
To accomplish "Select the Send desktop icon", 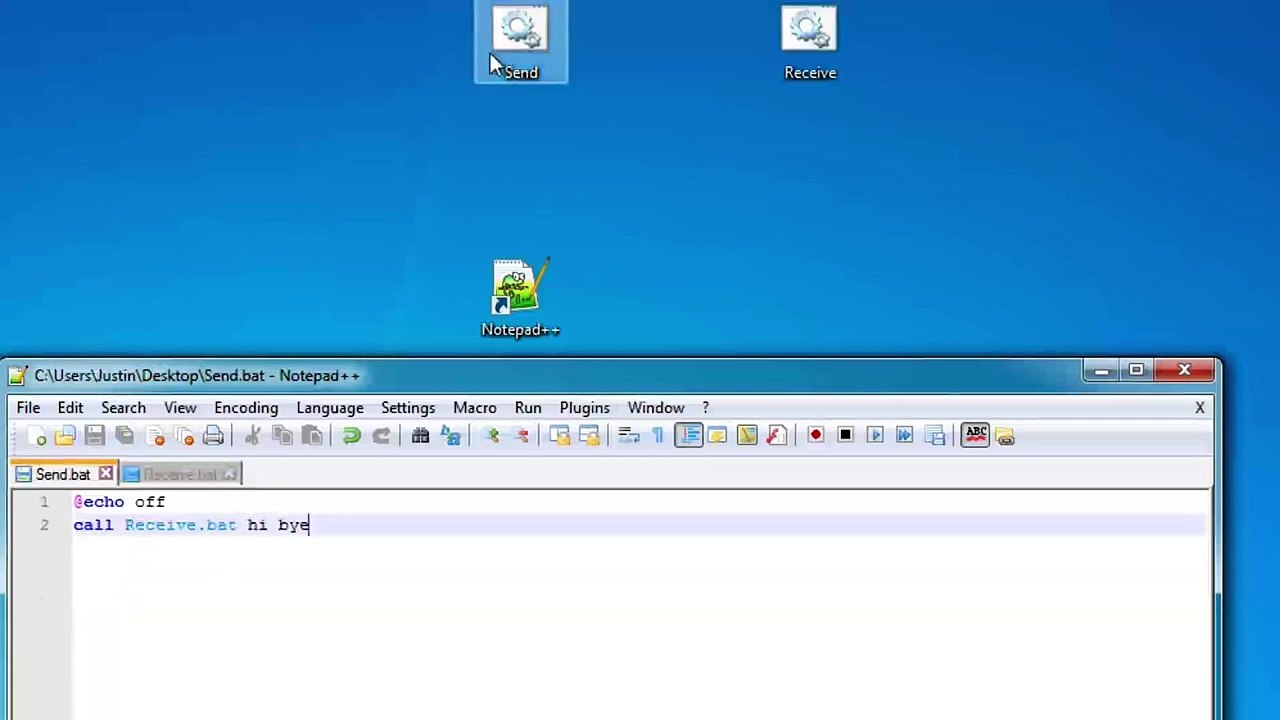I will pos(520,43).
